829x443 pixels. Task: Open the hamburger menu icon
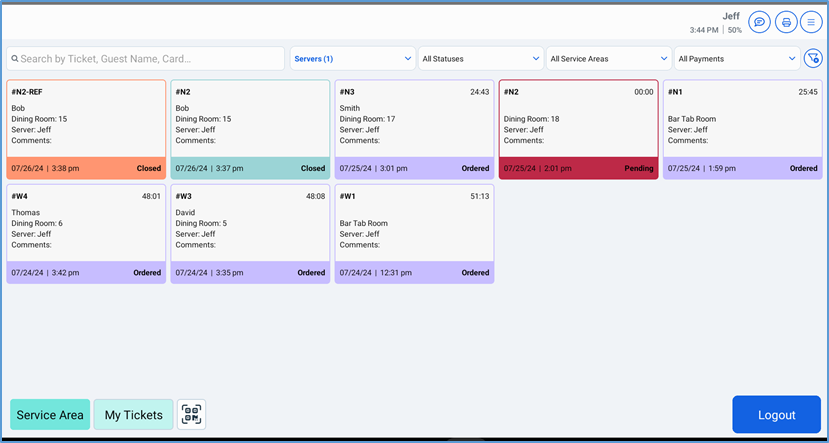tap(811, 22)
